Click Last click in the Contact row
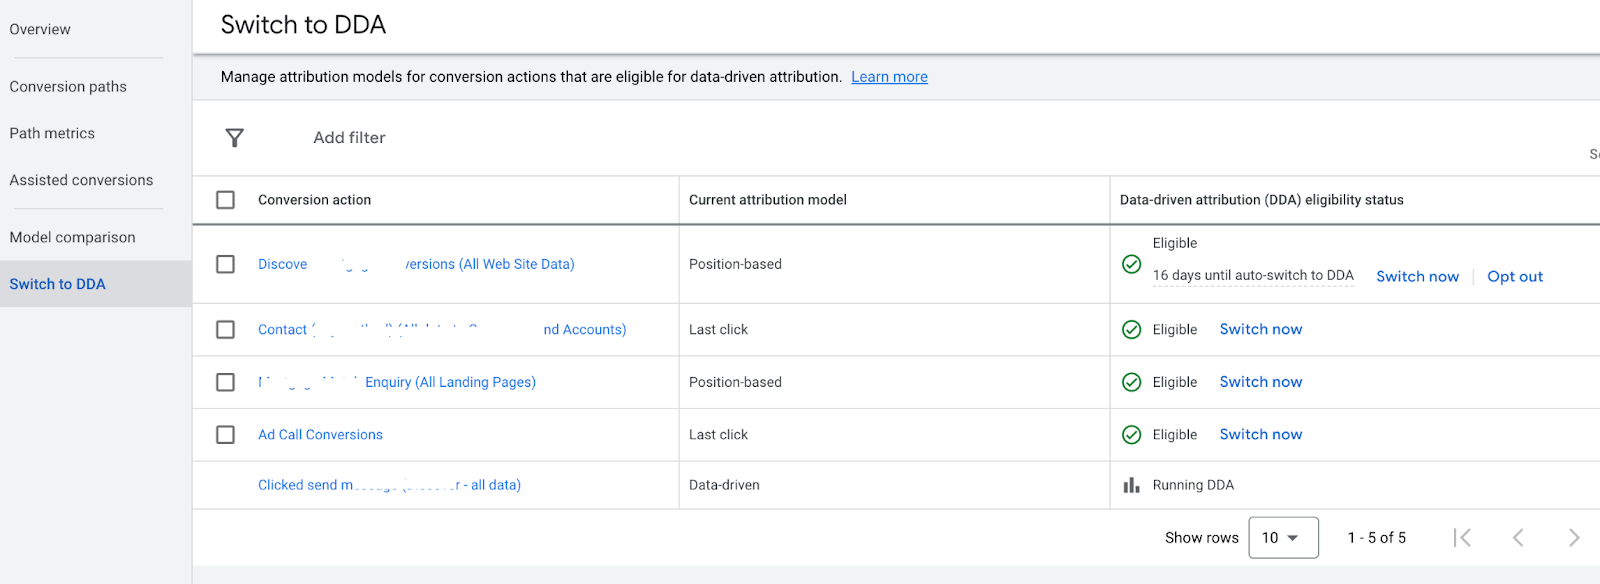The height and width of the screenshot is (584, 1600). pyautogui.click(x=718, y=330)
